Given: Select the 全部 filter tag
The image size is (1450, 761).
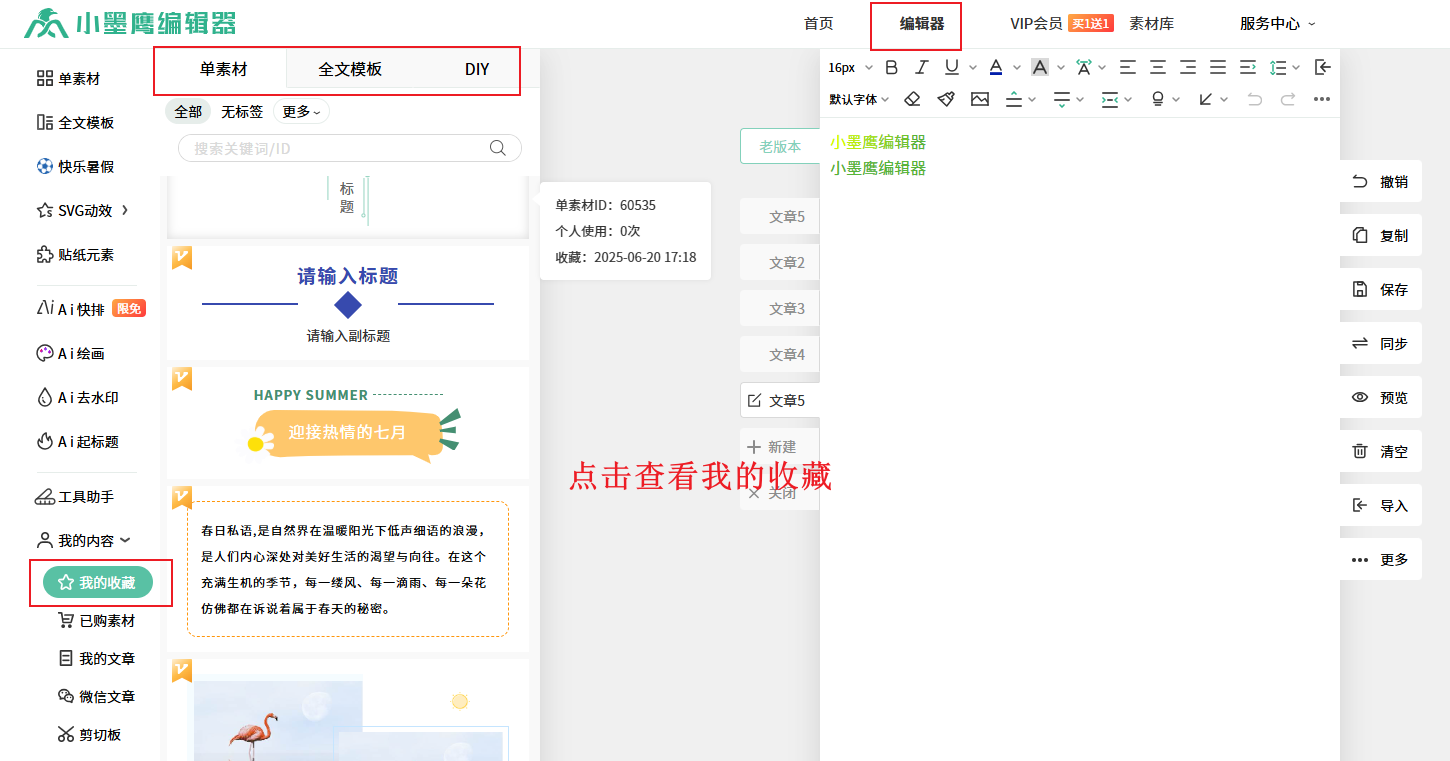Looking at the screenshot, I should [188, 112].
